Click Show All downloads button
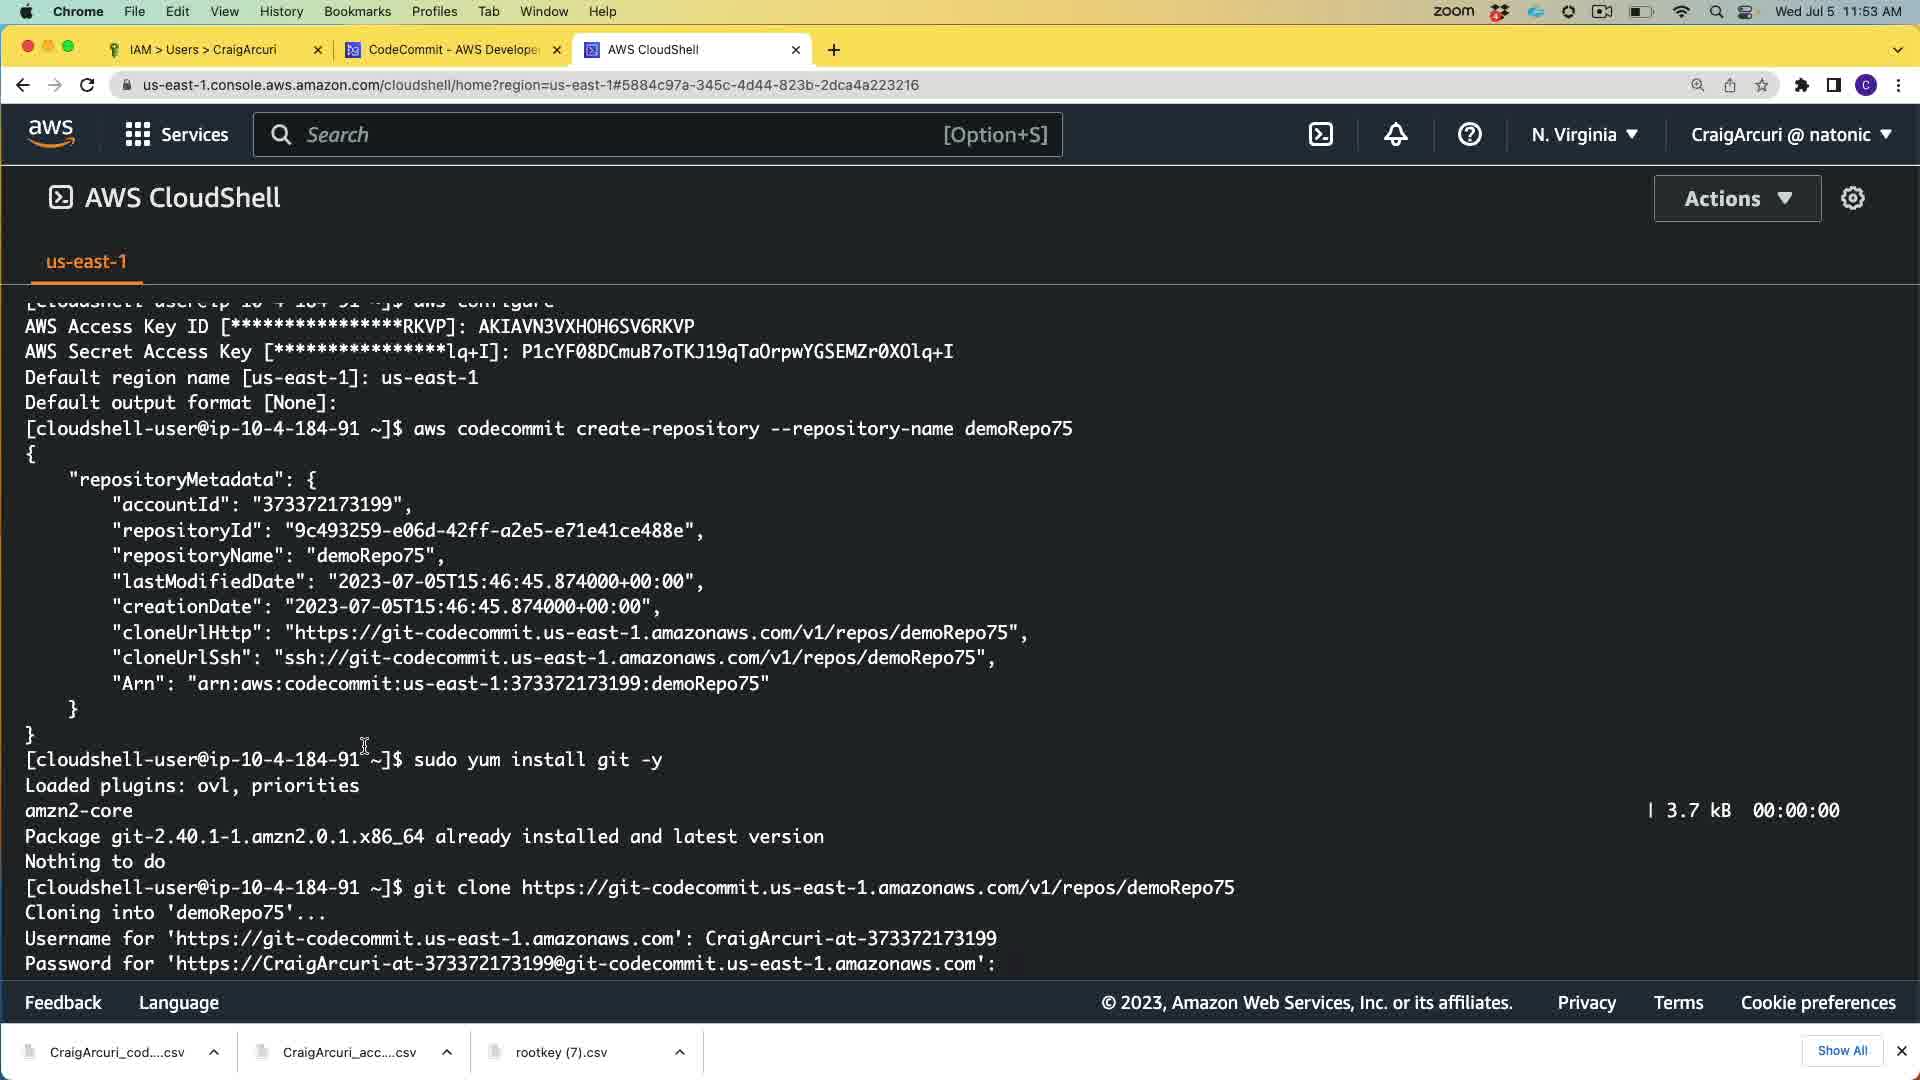Viewport: 1920px width, 1080px height. click(x=1842, y=1050)
